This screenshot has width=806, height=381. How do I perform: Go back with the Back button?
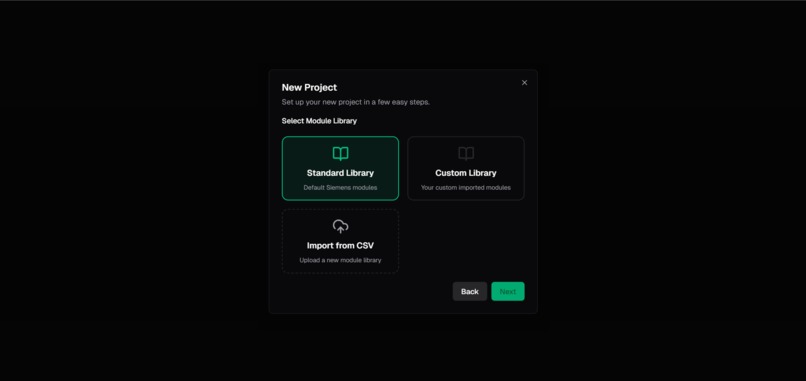point(470,292)
